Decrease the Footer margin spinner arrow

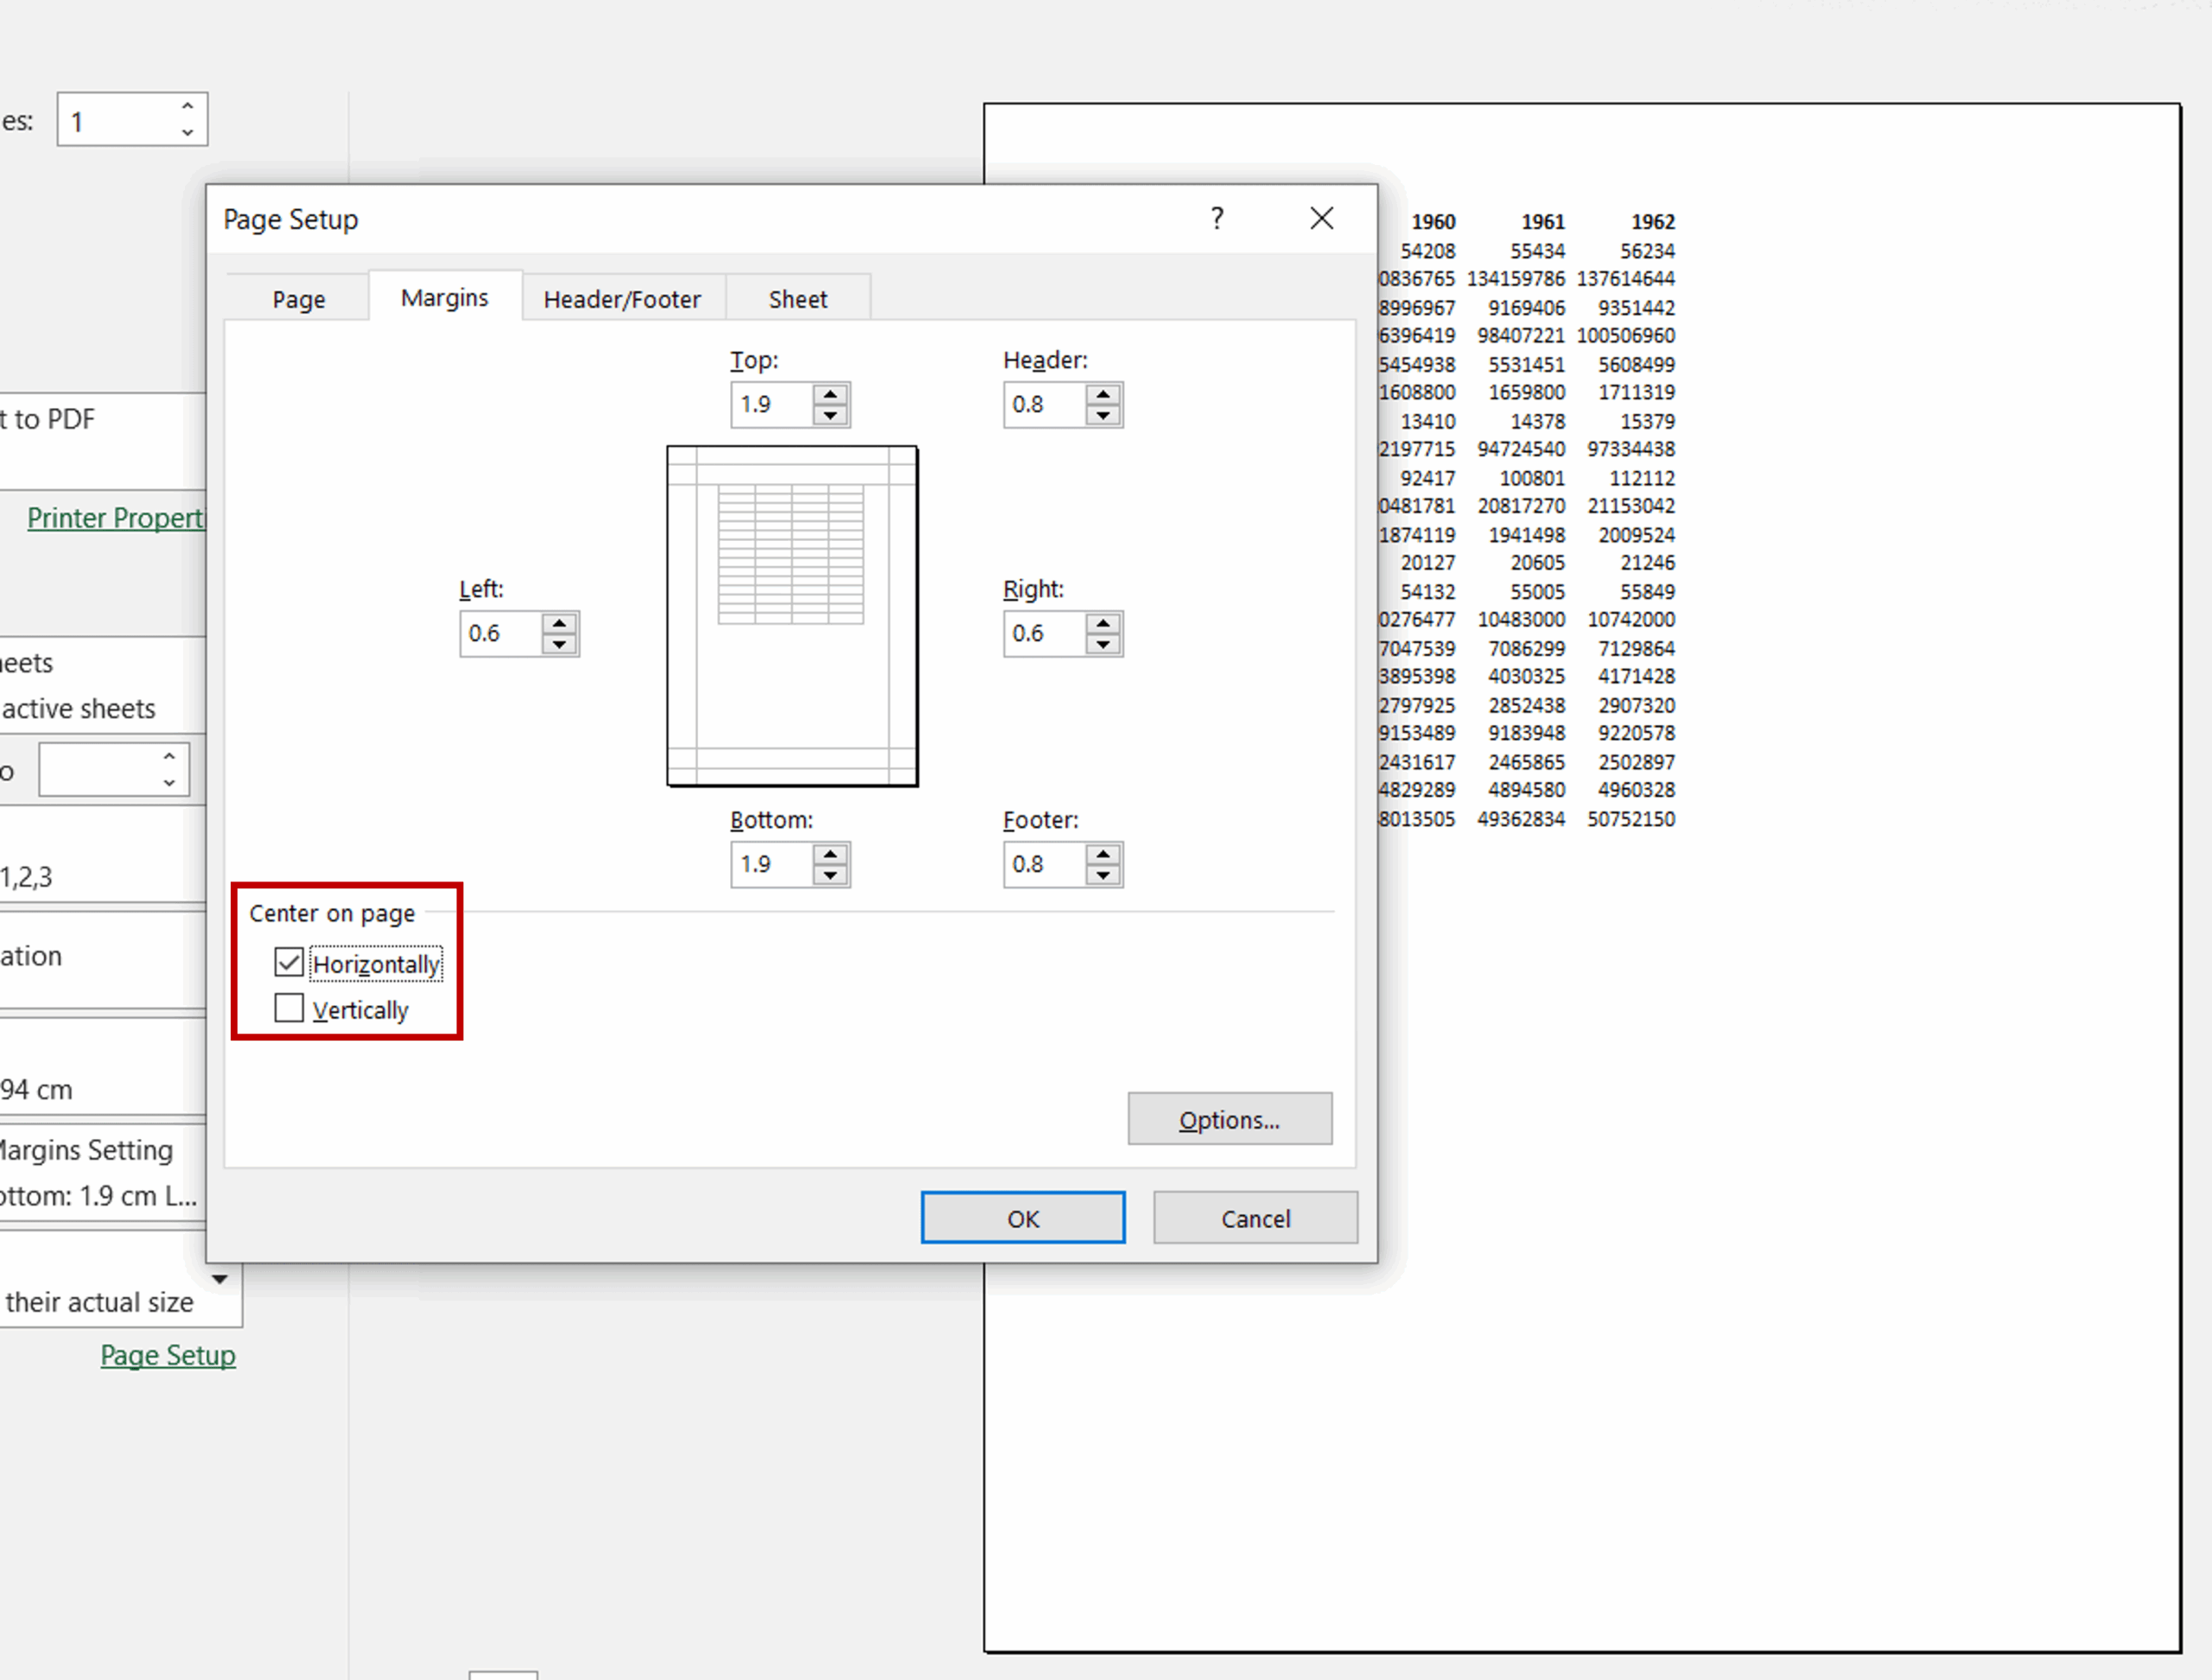click(1103, 876)
